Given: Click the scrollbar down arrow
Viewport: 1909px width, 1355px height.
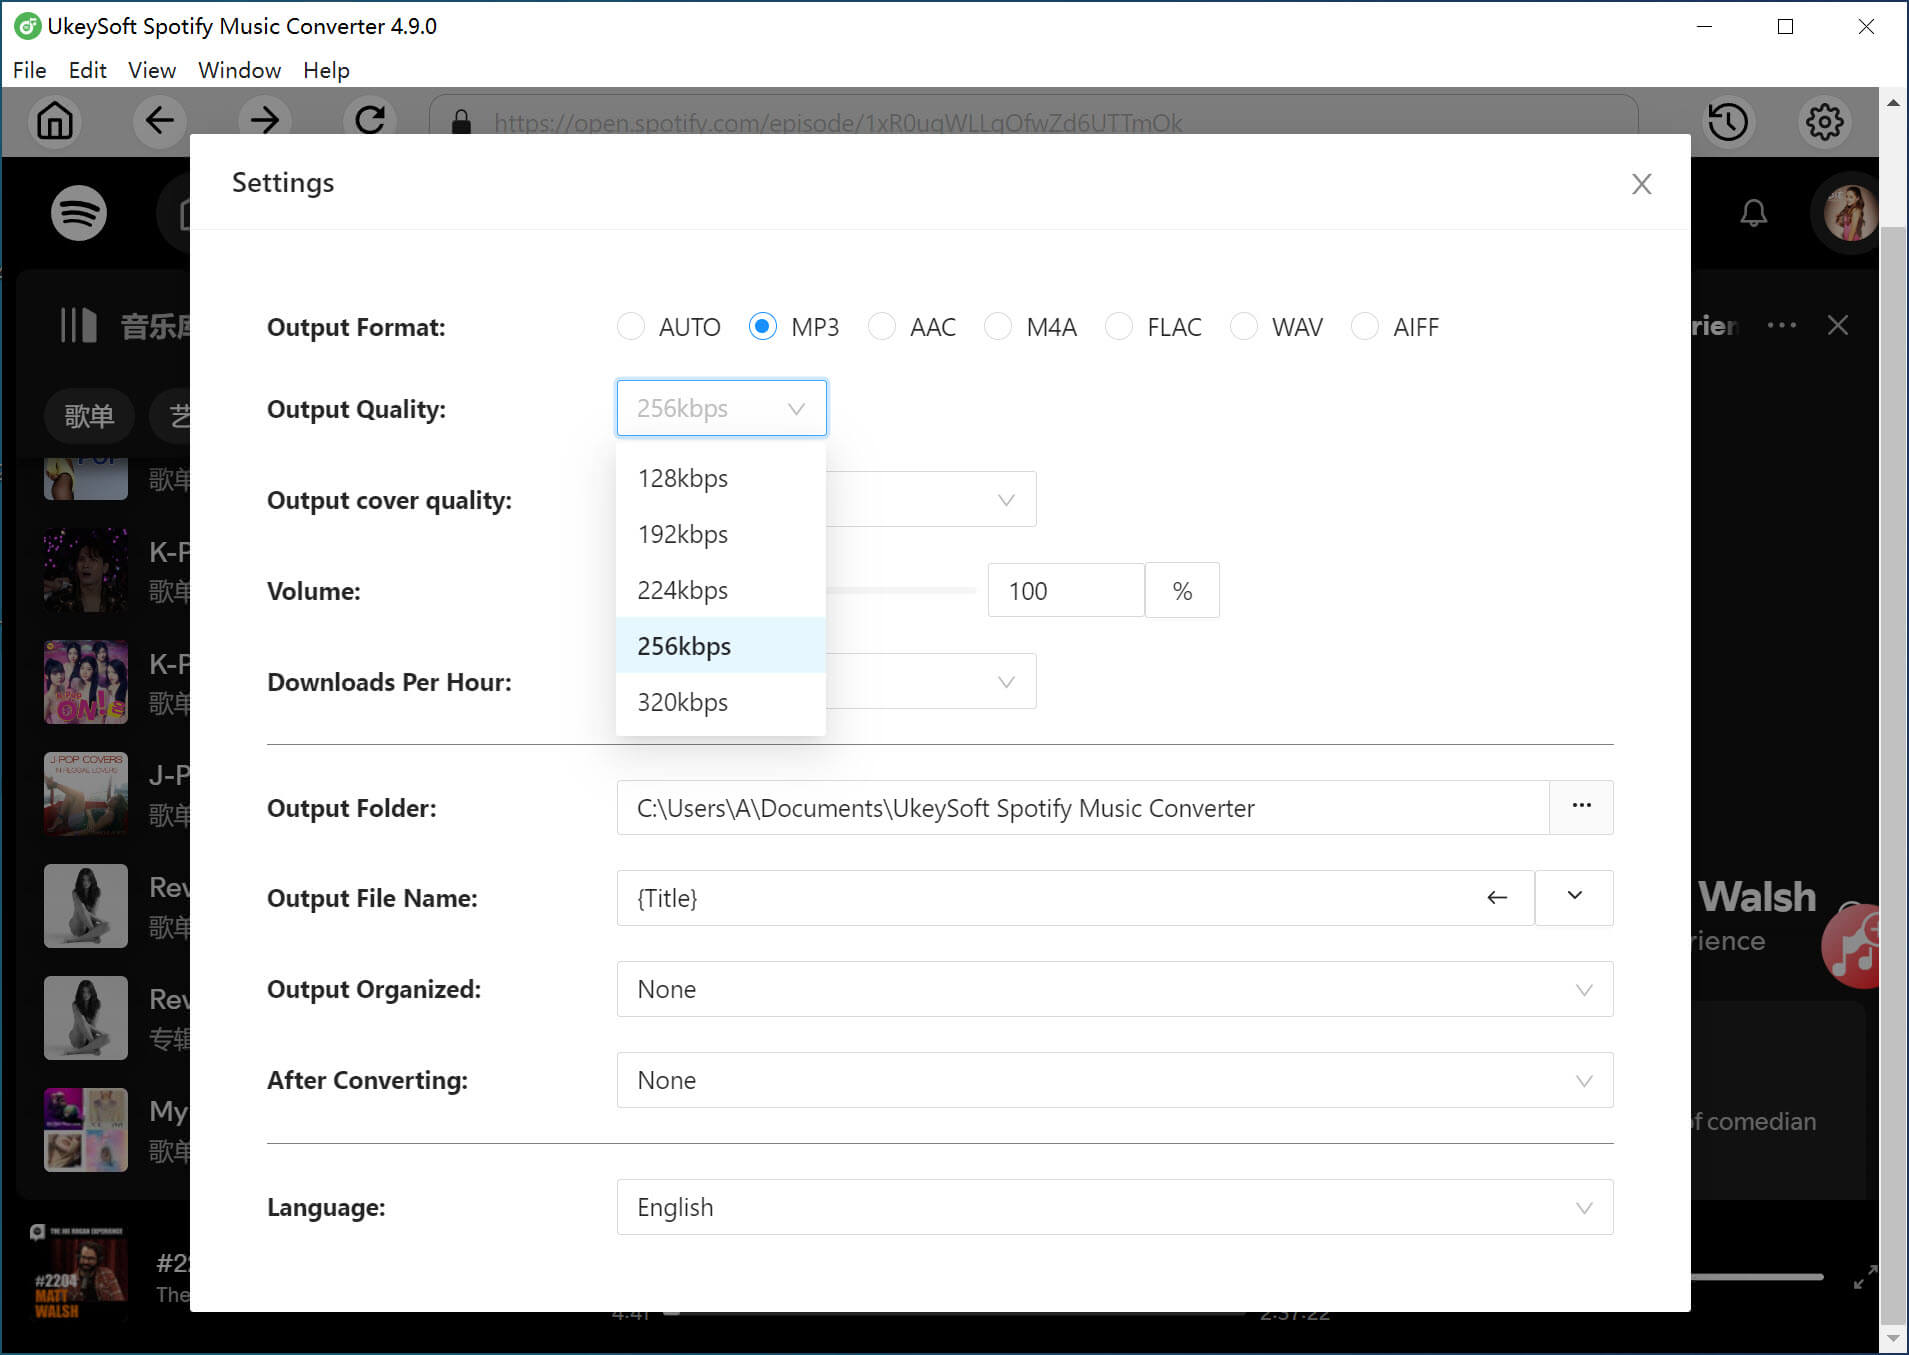Looking at the screenshot, I should pos(1893,1338).
